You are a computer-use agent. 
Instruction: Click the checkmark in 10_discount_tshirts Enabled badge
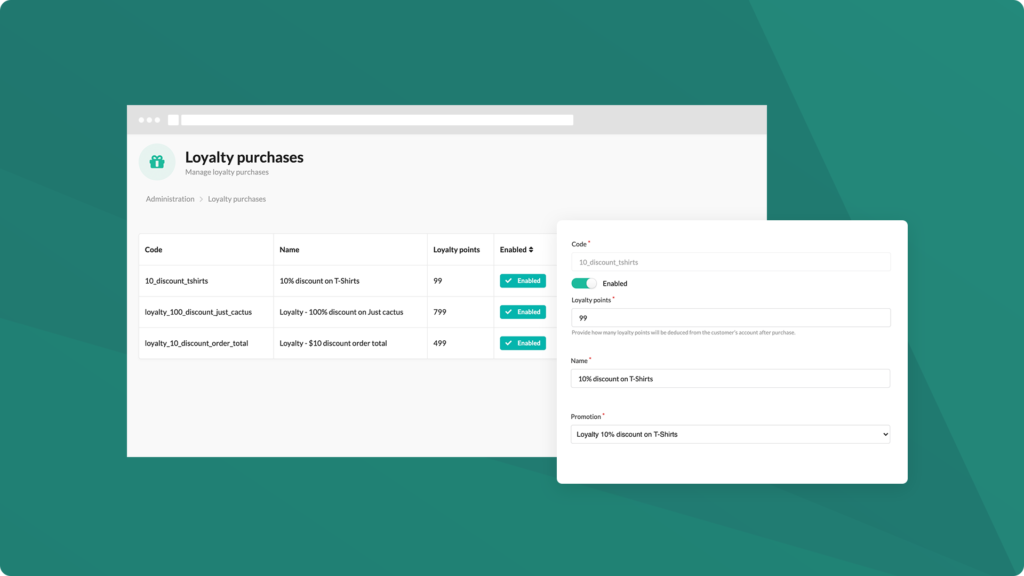coord(510,281)
